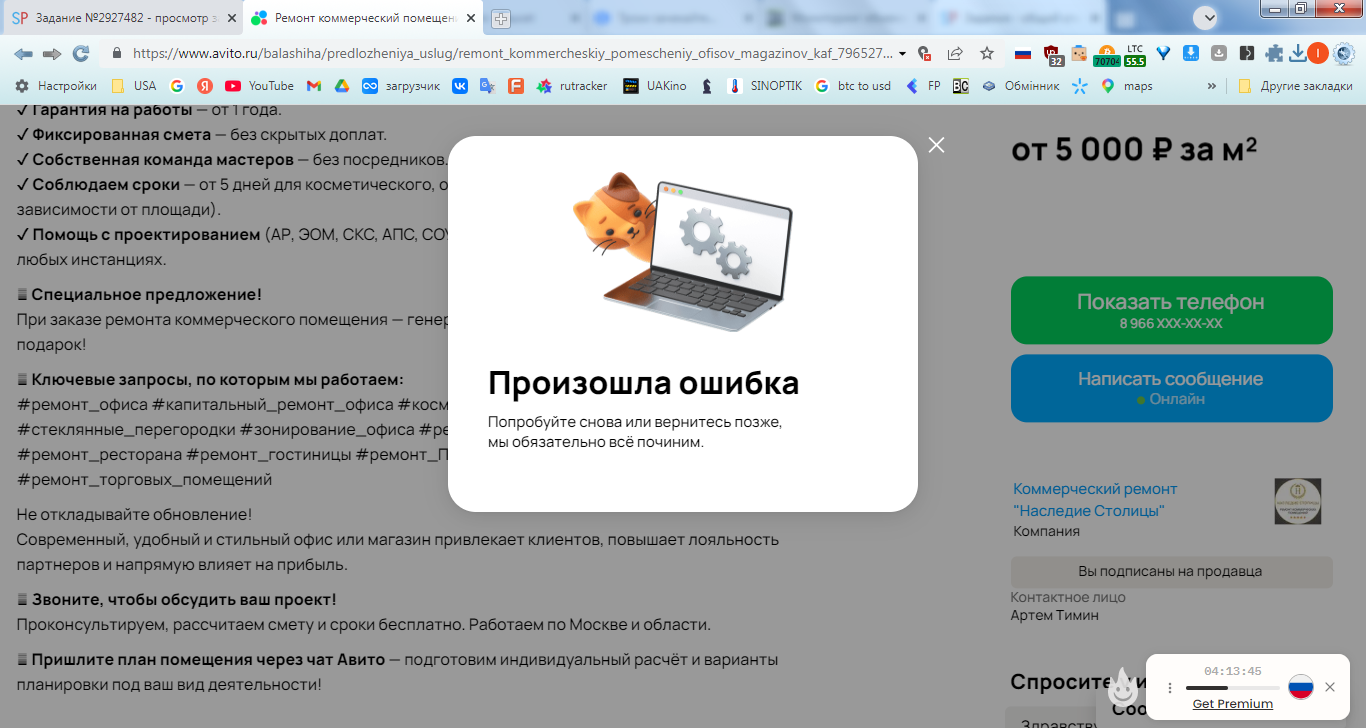
Task: Go back with the browser back arrow
Action: pos(23,53)
